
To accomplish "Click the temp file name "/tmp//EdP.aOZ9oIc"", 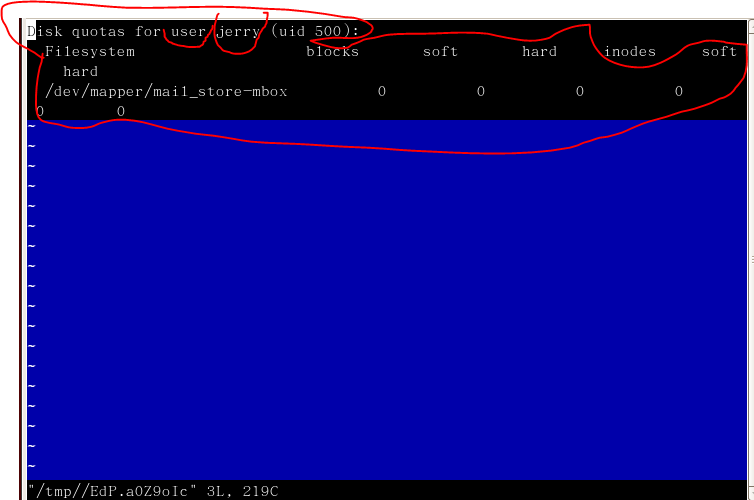I will pos(112,491).
